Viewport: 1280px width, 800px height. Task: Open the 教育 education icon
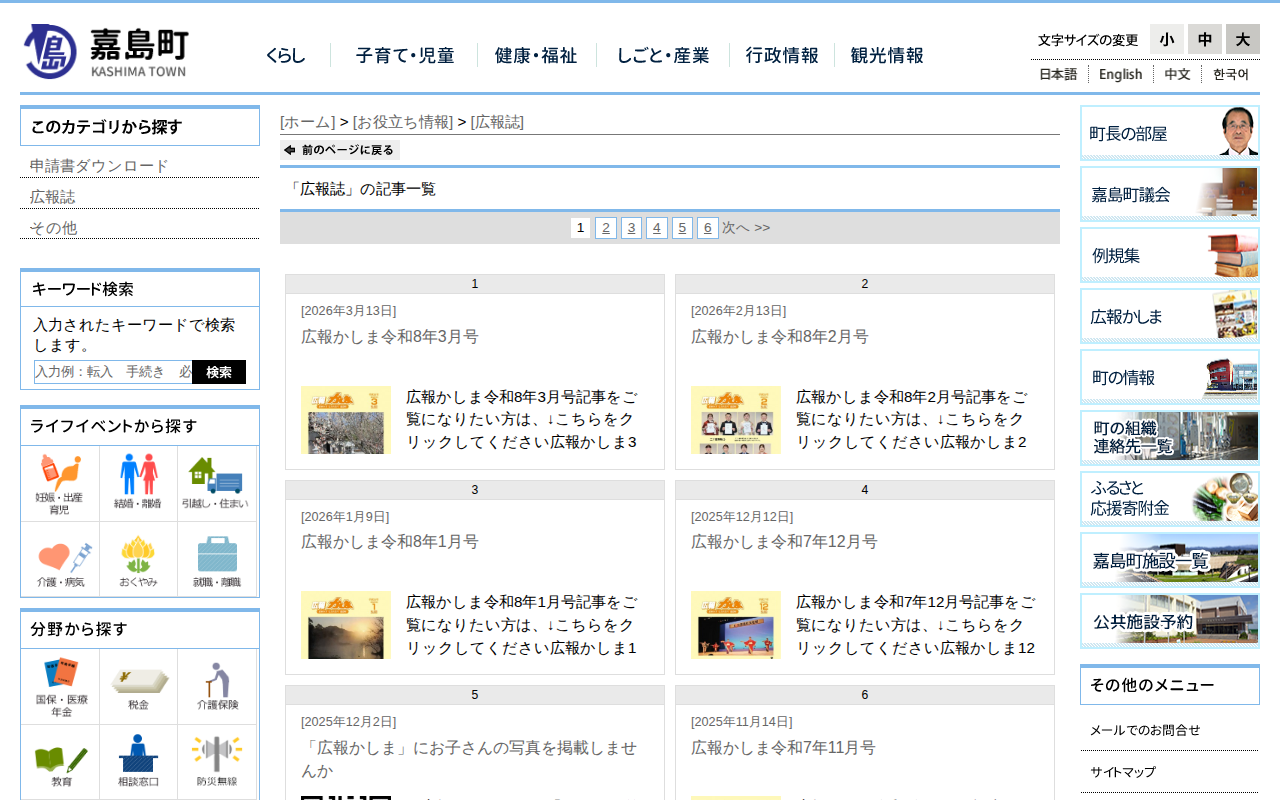click(x=61, y=761)
